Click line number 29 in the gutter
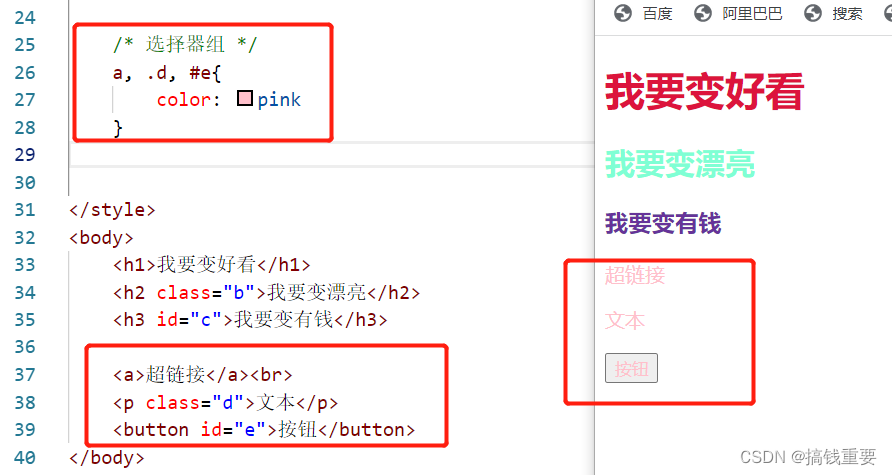 (x=24, y=155)
